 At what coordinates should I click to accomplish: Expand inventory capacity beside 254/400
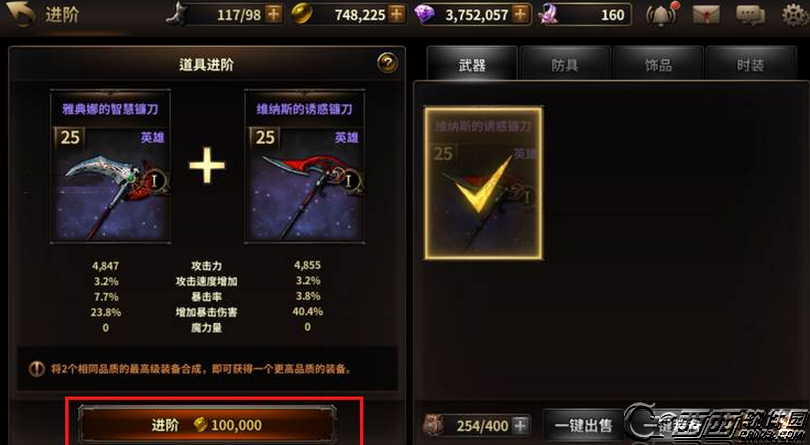522,425
